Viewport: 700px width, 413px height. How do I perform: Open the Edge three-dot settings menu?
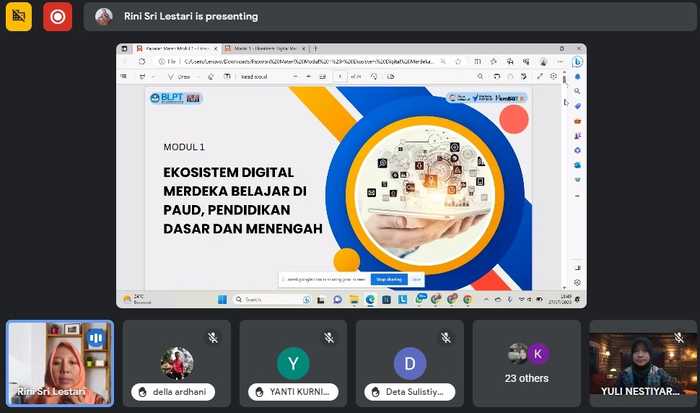pos(560,62)
